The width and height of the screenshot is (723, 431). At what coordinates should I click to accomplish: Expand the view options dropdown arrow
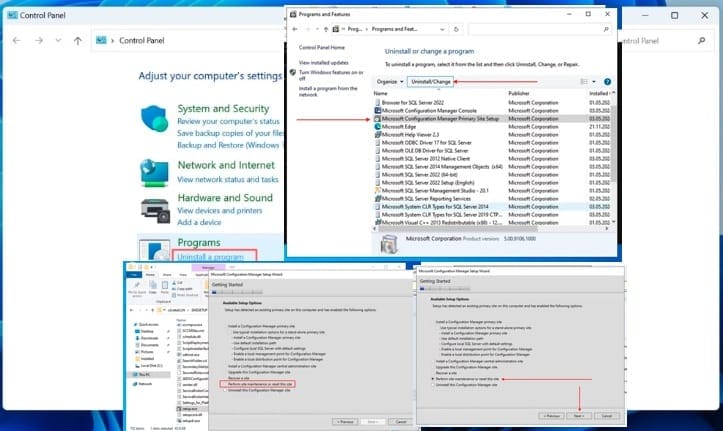tap(594, 82)
